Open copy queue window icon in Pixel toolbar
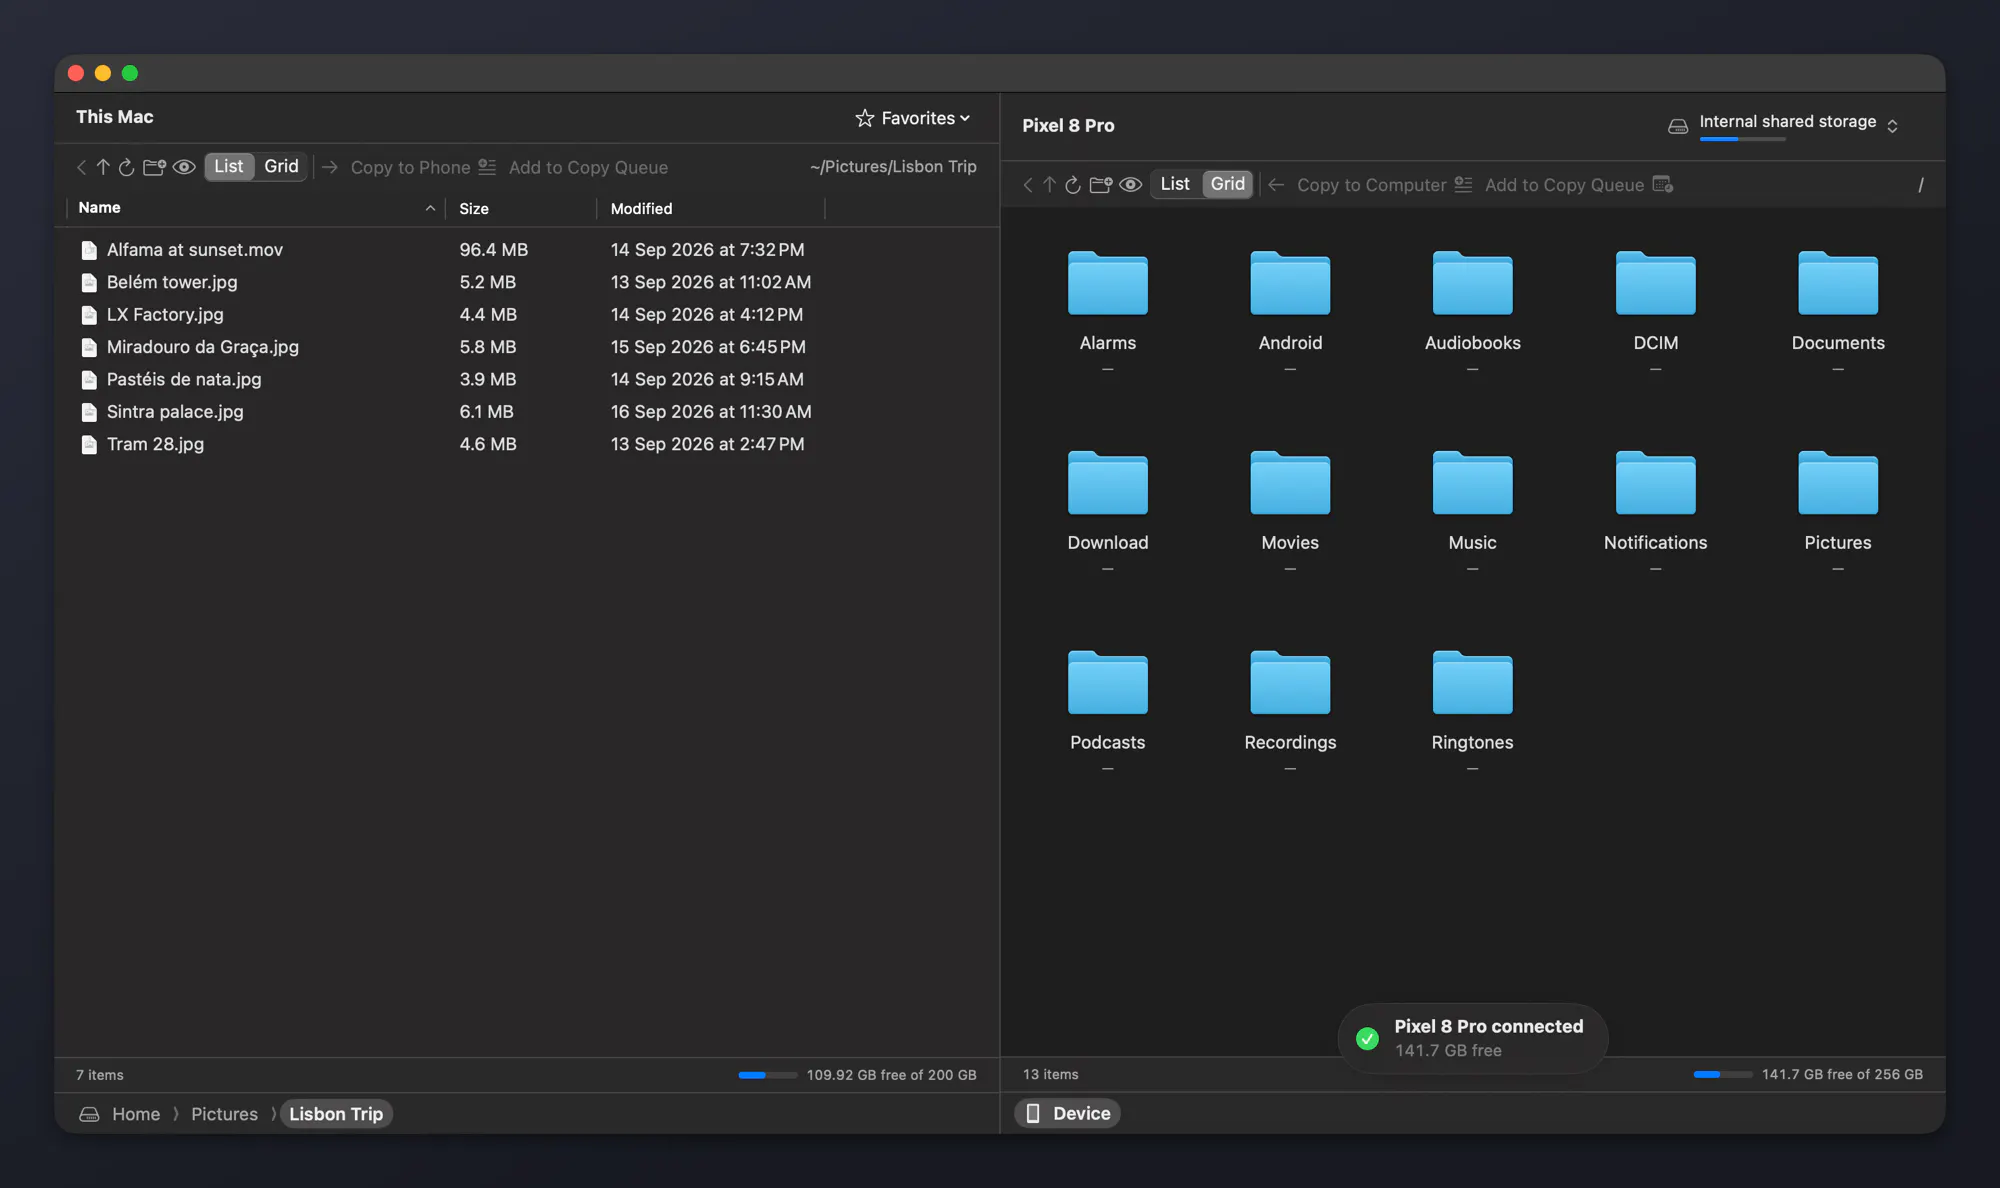Image resolution: width=2000 pixels, height=1188 pixels. (x=1663, y=184)
